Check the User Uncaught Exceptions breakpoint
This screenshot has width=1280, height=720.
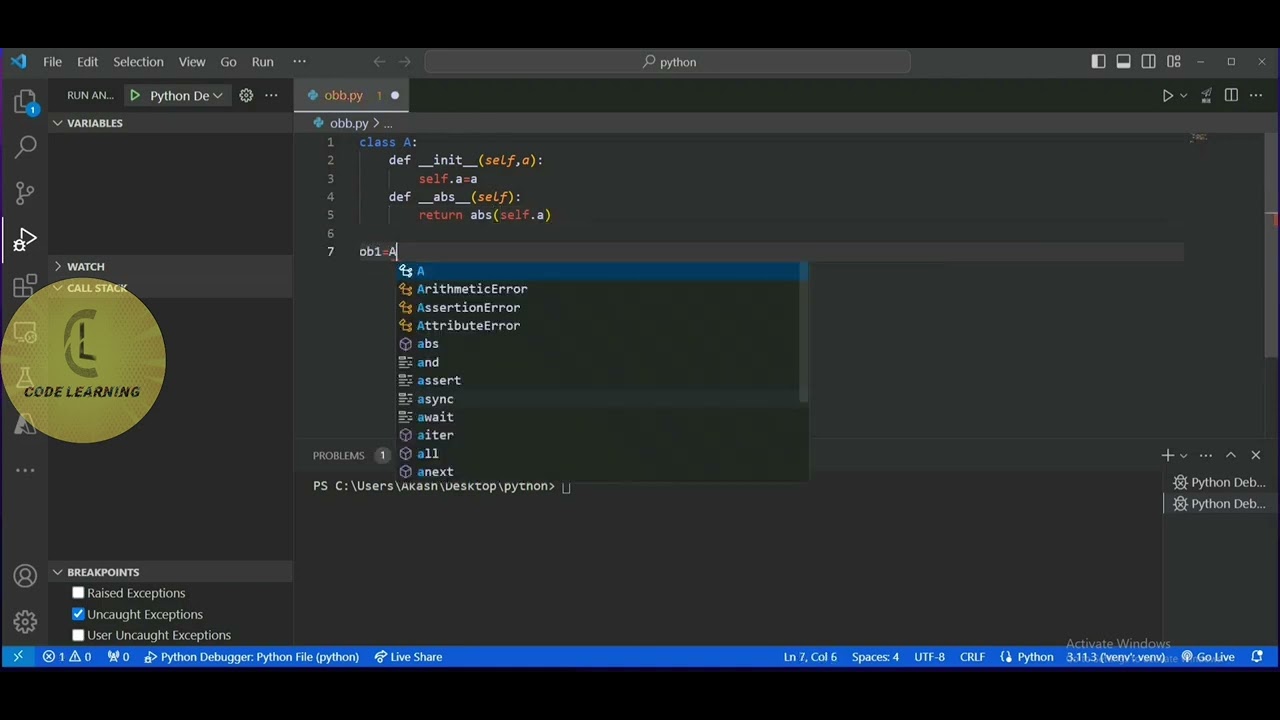tap(78, 635)
